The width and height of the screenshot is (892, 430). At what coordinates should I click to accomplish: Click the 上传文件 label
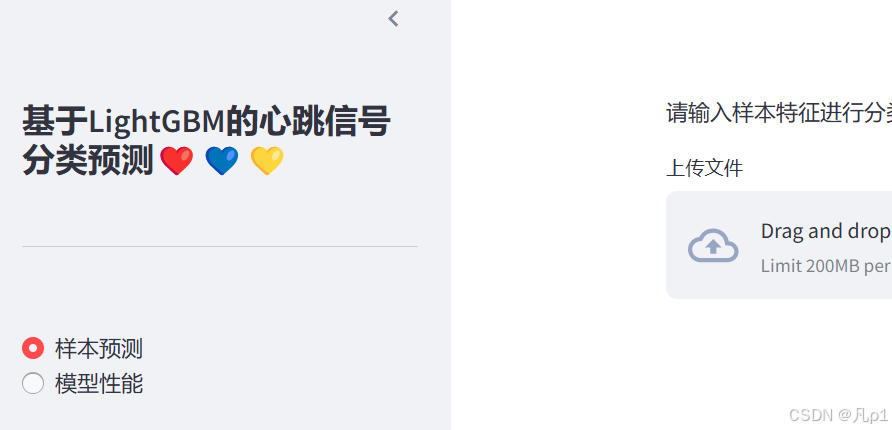pyautogui.click(x=704, y=168)
